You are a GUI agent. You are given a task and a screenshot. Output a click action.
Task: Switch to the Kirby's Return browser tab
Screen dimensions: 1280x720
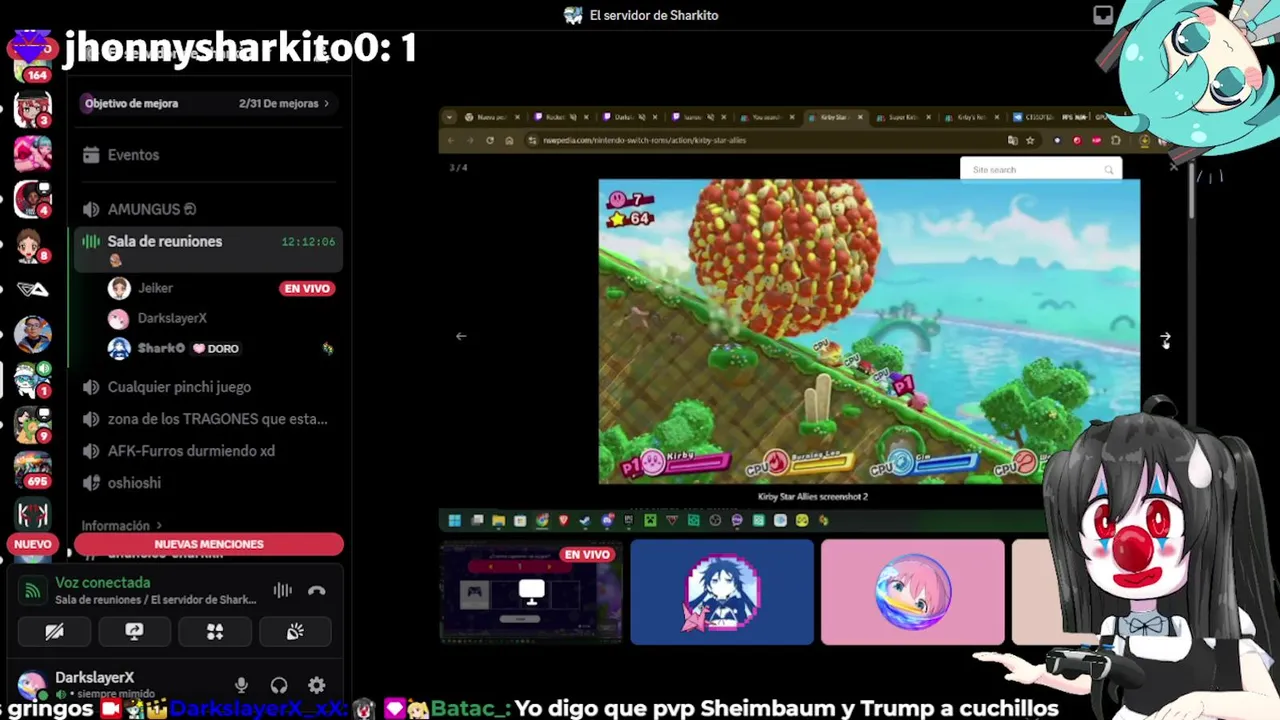pos(971,117)
